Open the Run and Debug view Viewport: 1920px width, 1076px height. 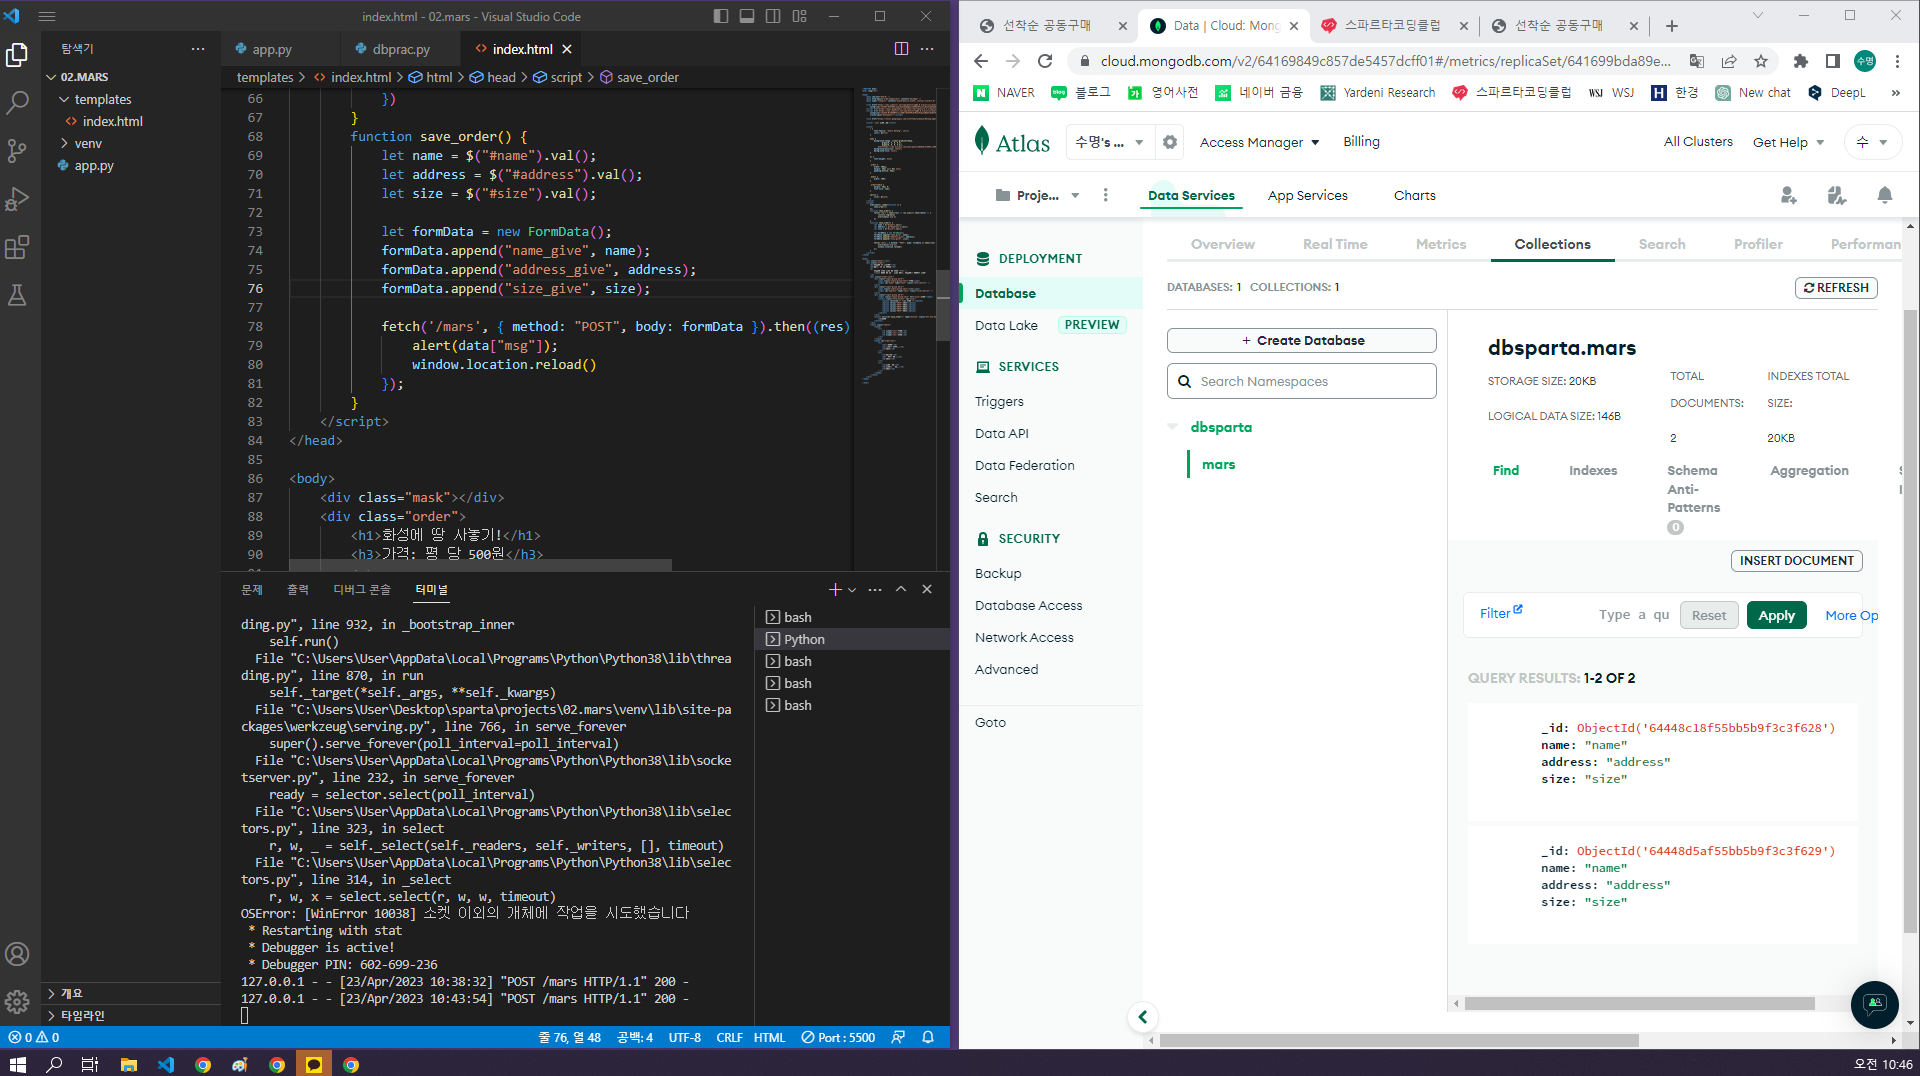(x=17, y=199)
